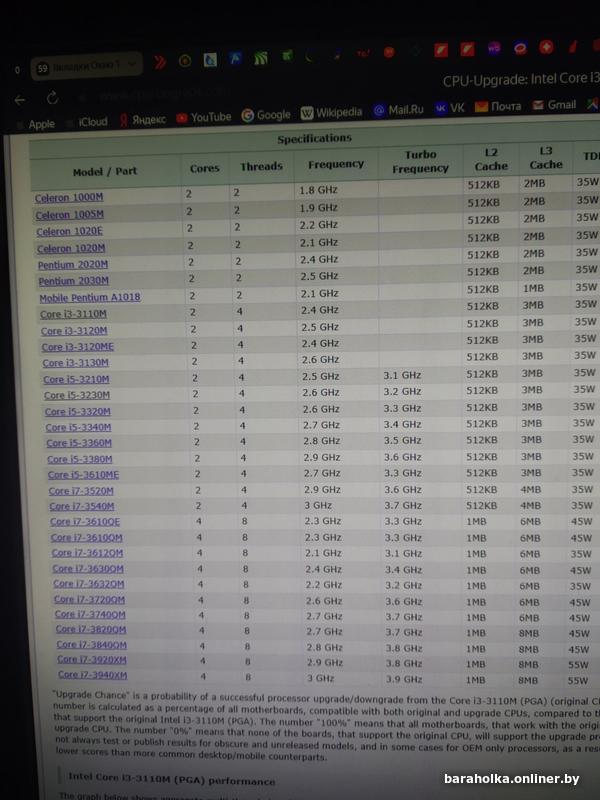The width and height of the screenshot is (600, 800).
Task: Open the Celeron 1020M link
Action: (71, 248)
